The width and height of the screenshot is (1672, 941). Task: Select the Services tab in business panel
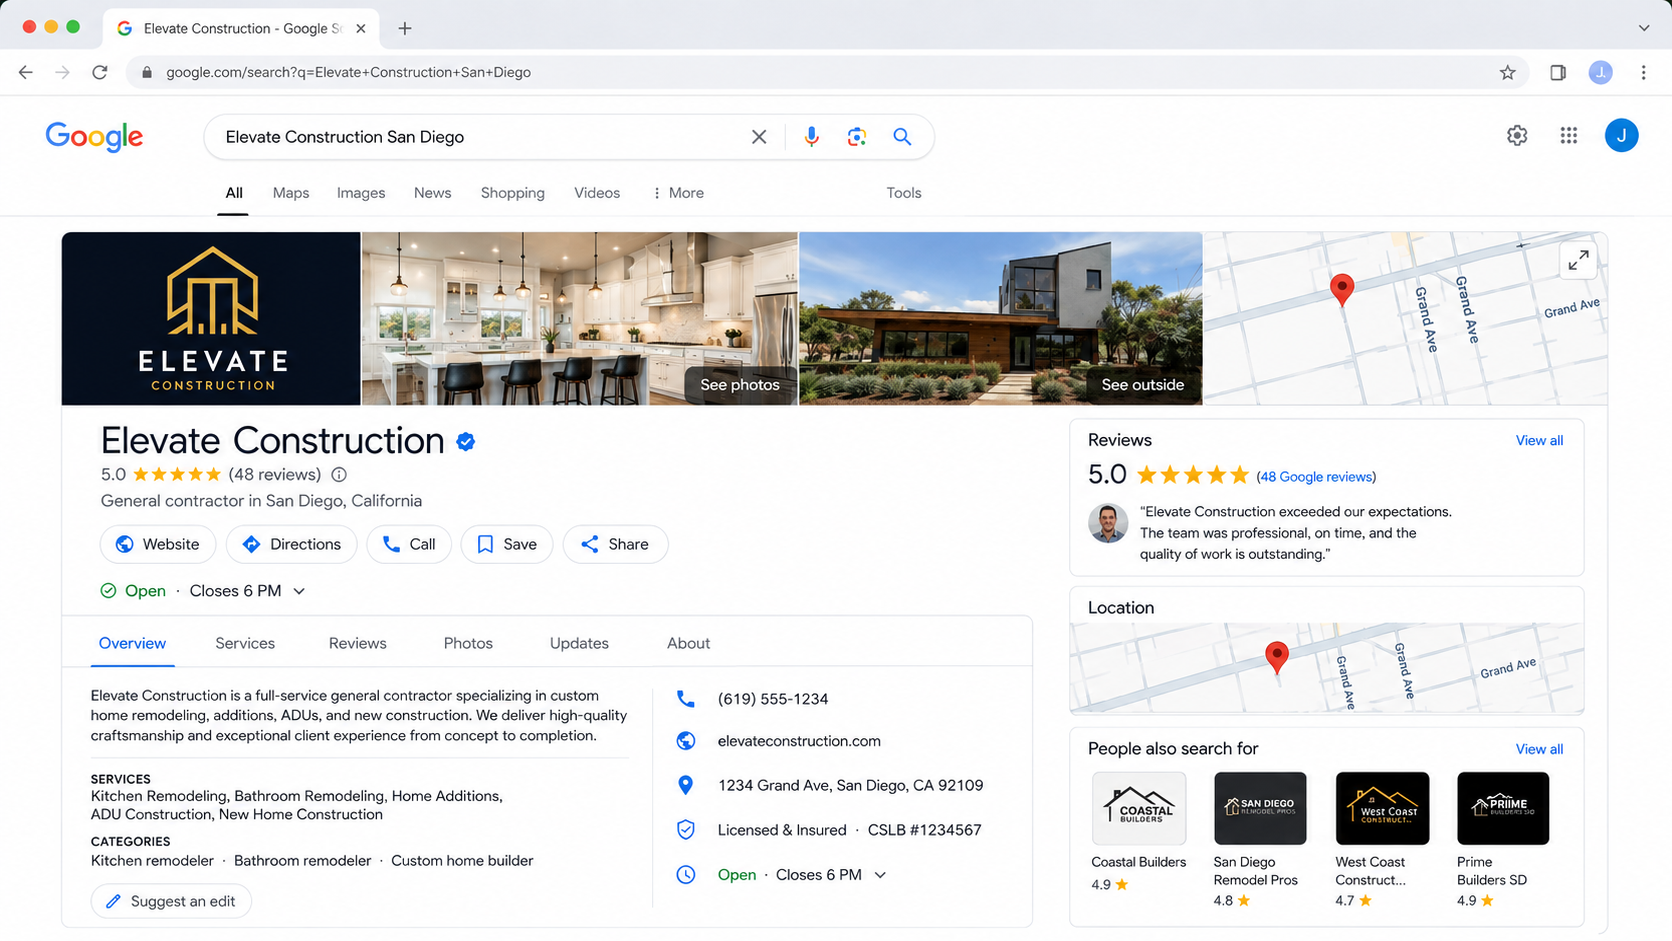click(x=245, y=643)
